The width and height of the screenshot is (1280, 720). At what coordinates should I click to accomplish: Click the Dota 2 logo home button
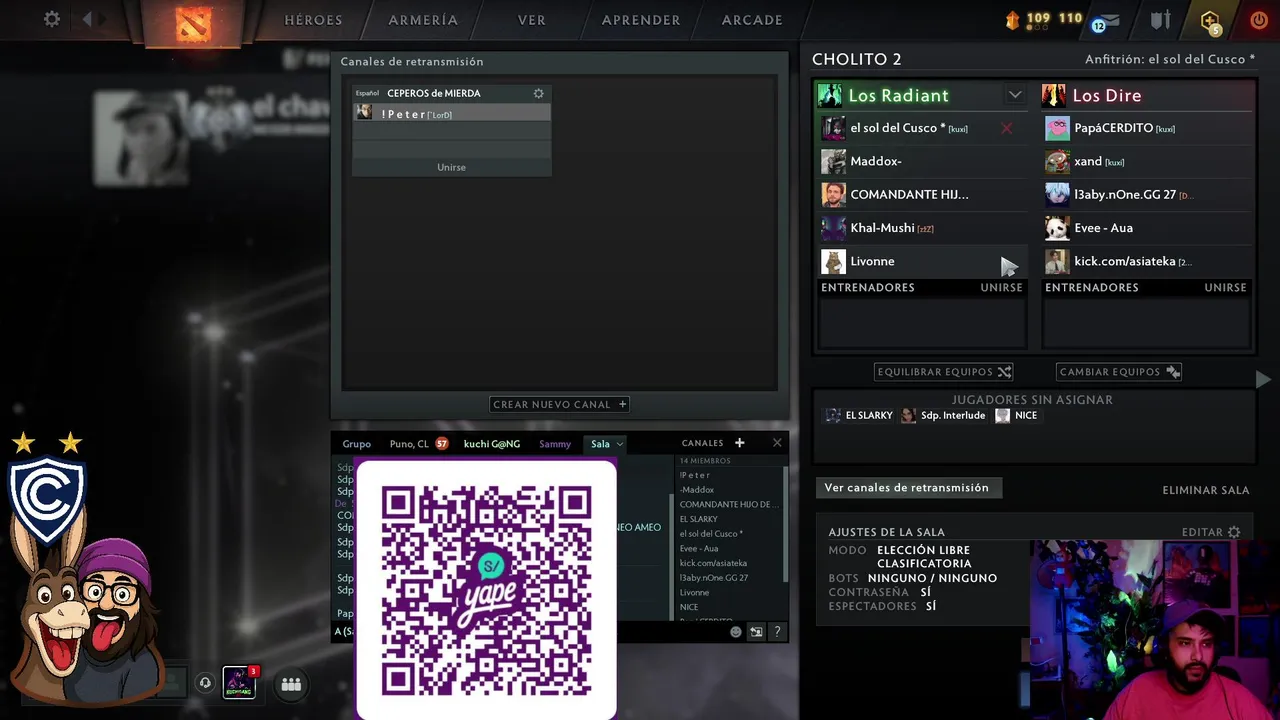[193, 22]
